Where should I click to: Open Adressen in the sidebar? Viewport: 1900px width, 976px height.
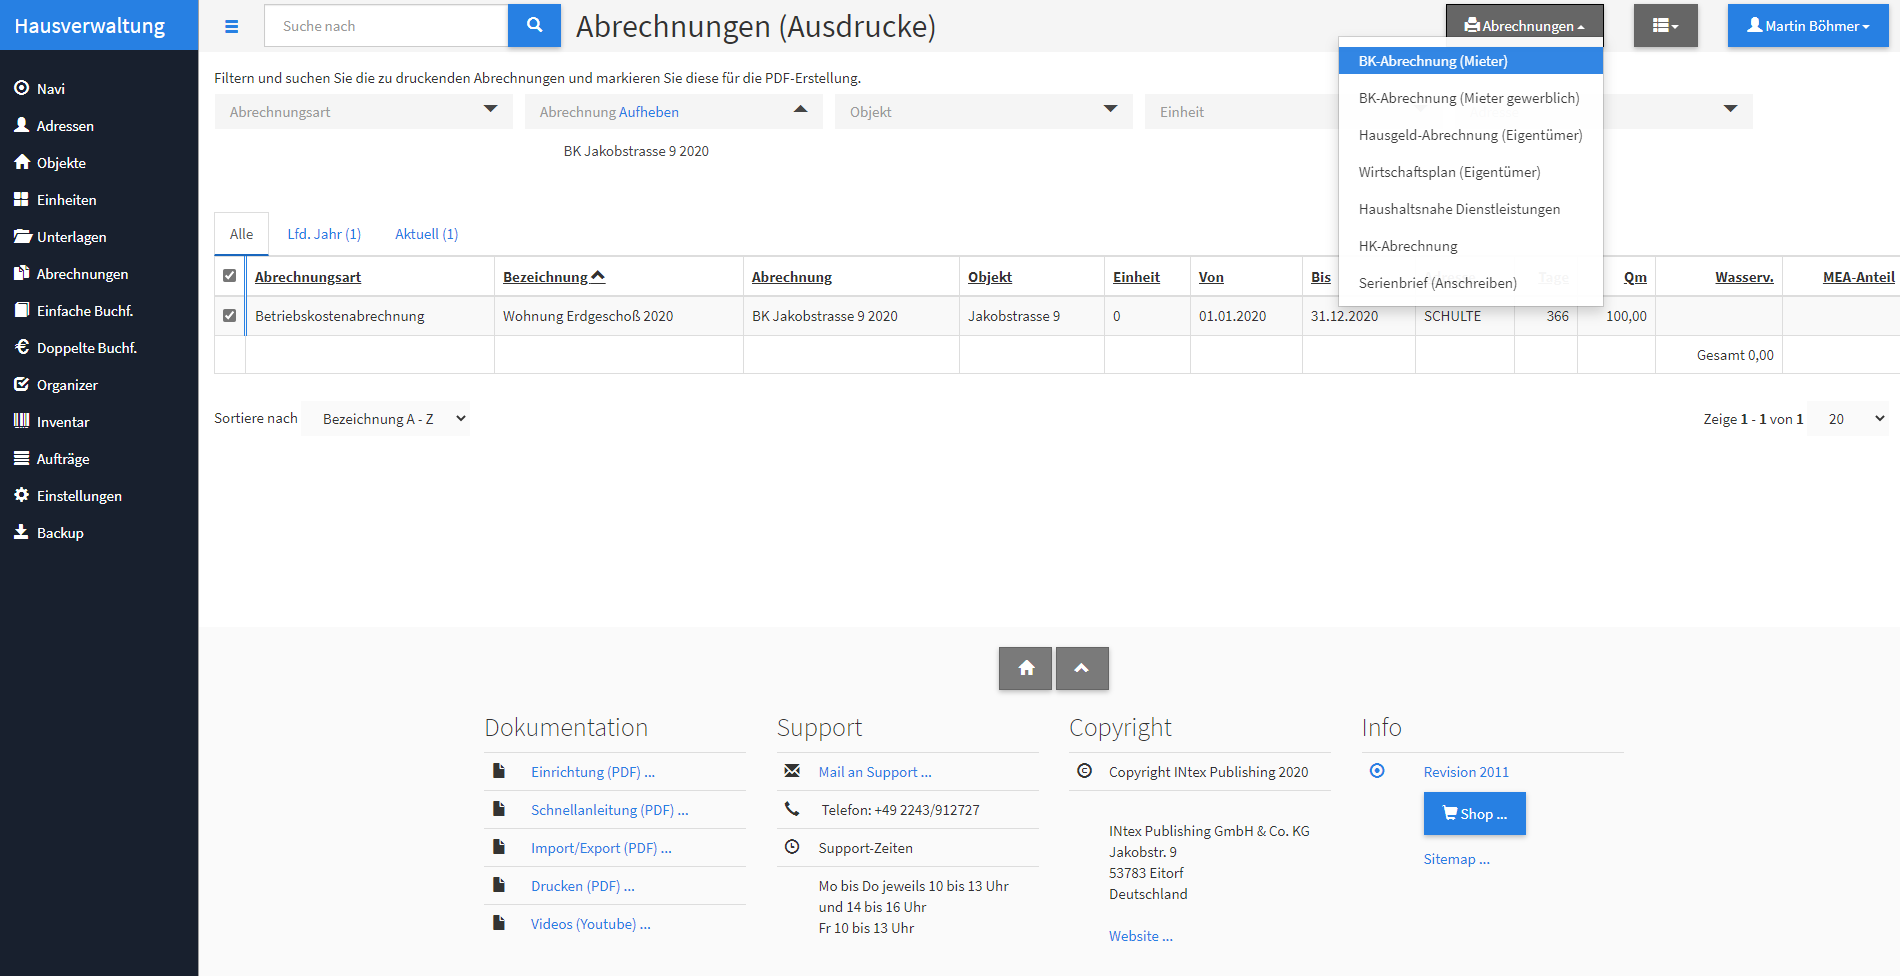(x=65, y=126)
